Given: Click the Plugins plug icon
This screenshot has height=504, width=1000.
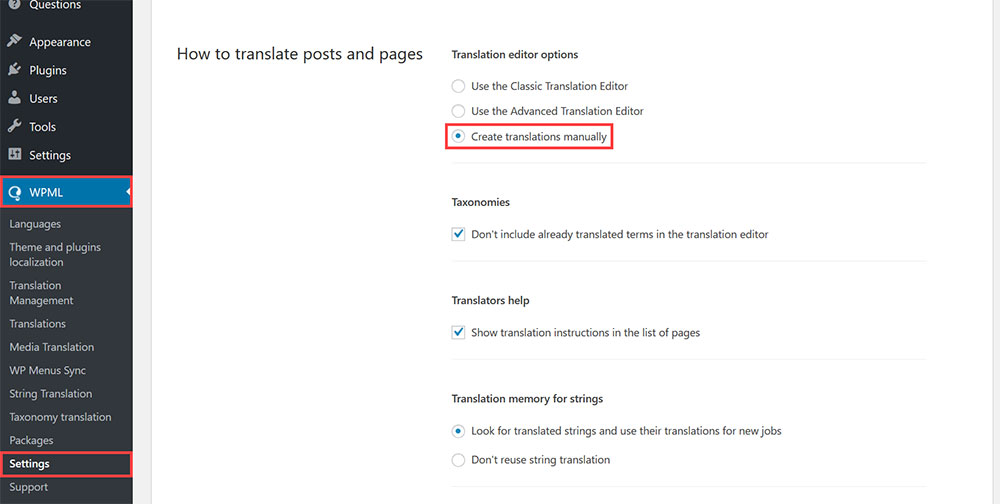Looking at the screenshot, I should pyautogui.click(x=14, y=70).
